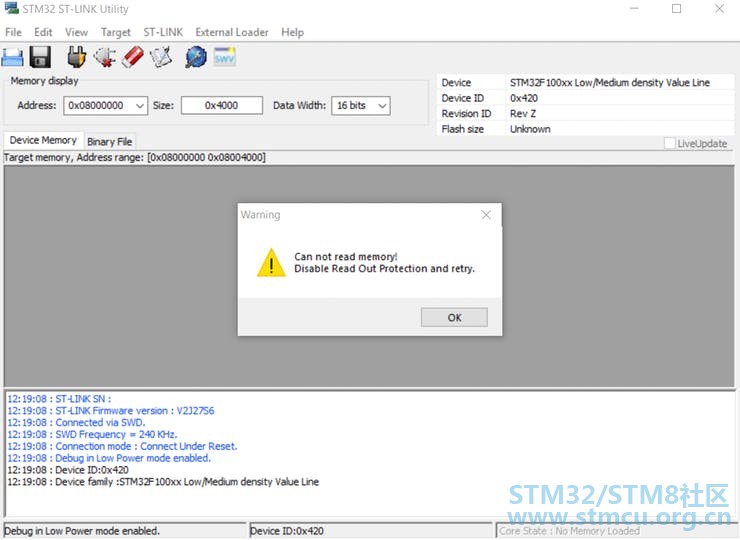
Task: Click the Size input field 0x4000
Action: click(221, 105)
